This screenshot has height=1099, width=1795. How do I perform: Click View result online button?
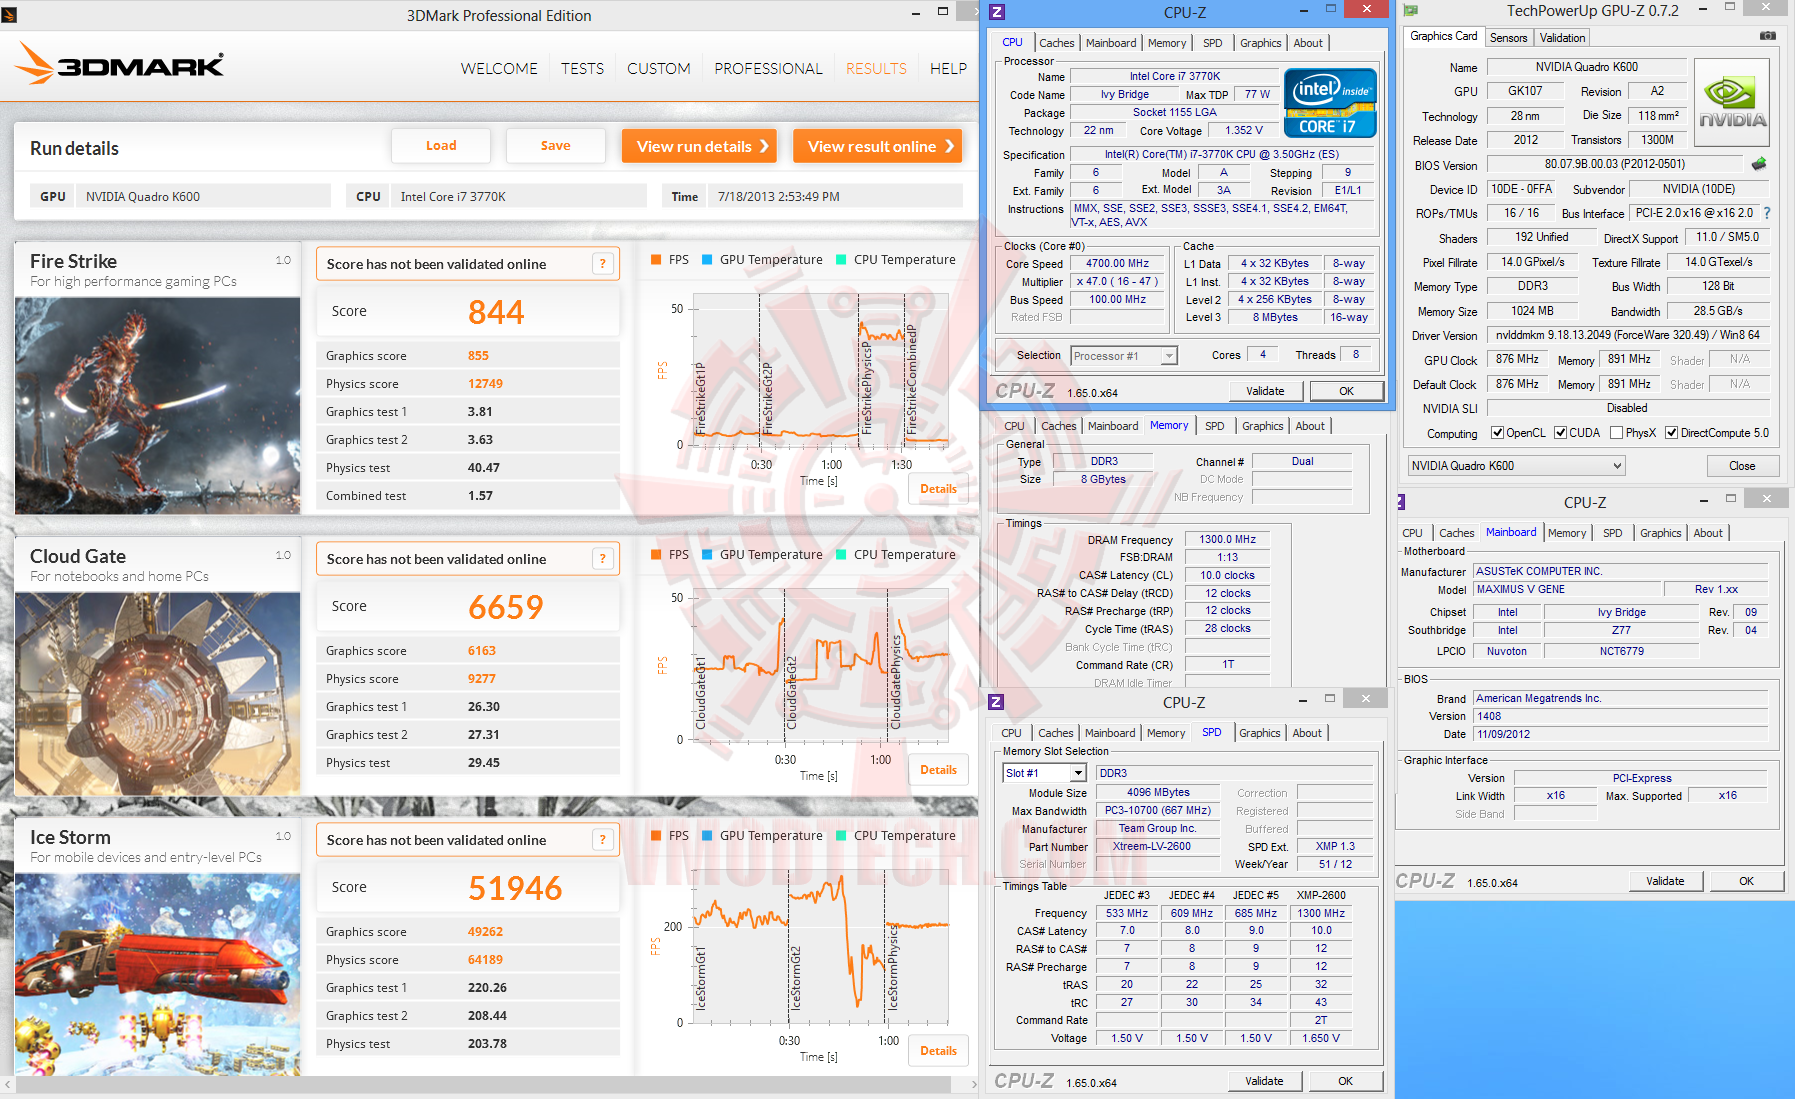[877, 146]
